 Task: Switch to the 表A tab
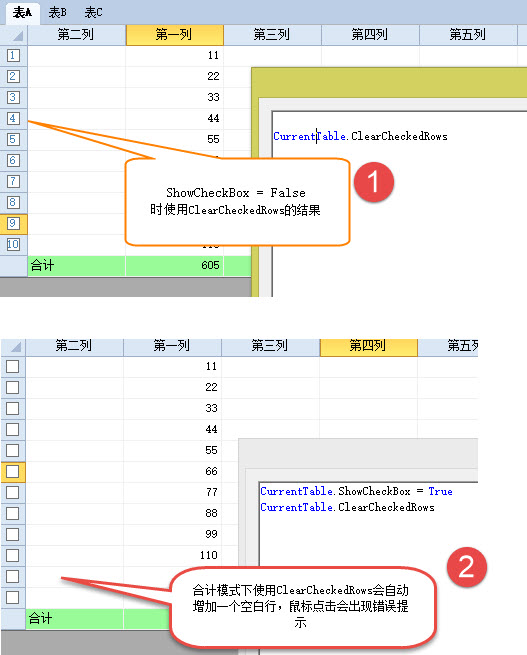pos(22,13)
